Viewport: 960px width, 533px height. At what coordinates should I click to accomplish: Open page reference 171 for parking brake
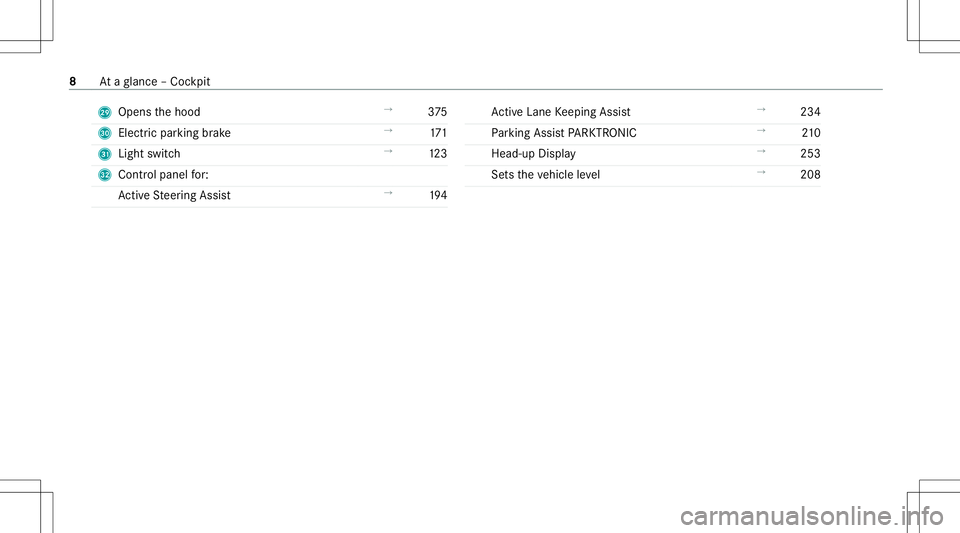click(438, 133)
